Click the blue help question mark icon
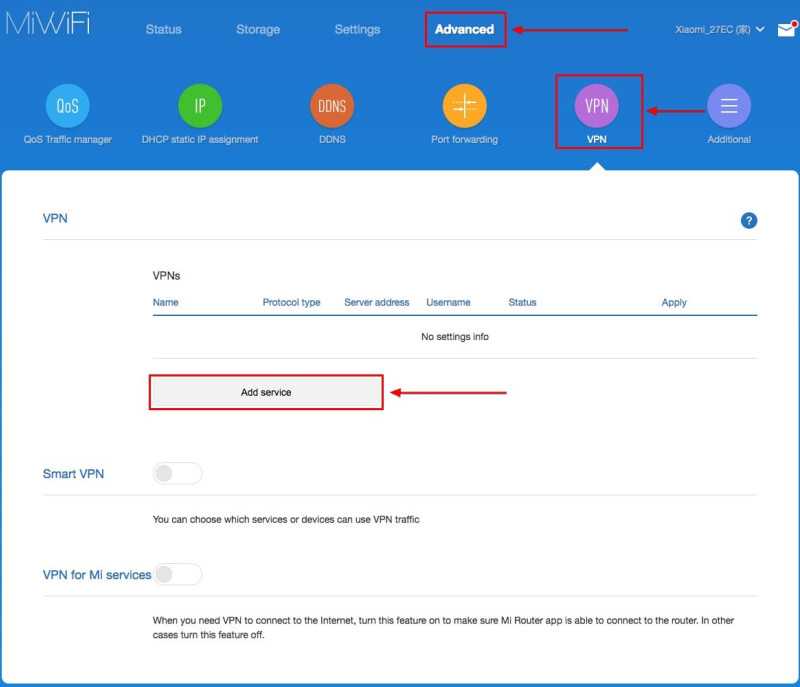This screenshot has height=687, width=800. point(748,220)
